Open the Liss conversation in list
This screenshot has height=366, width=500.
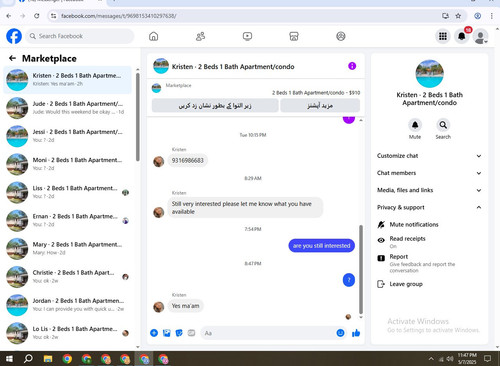(67, 192)
